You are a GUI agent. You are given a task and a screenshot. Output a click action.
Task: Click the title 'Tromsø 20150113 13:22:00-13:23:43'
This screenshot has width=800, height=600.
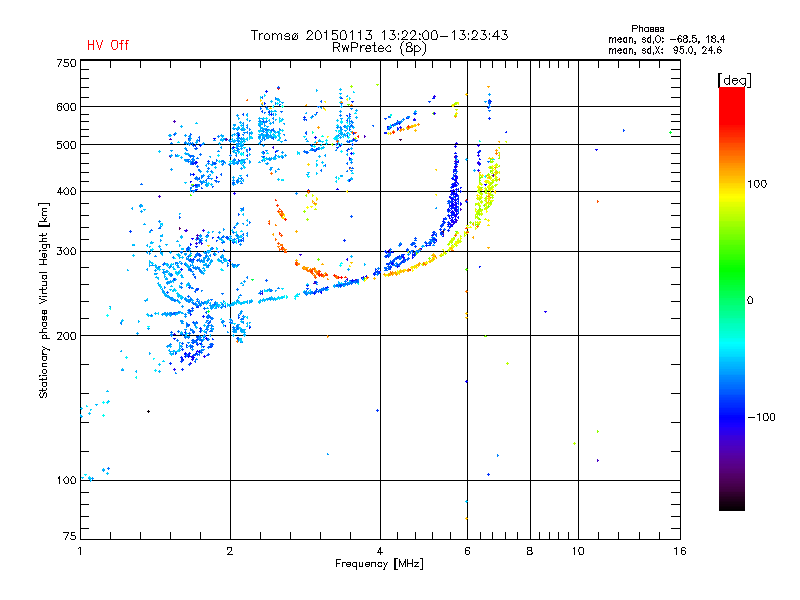379,35
